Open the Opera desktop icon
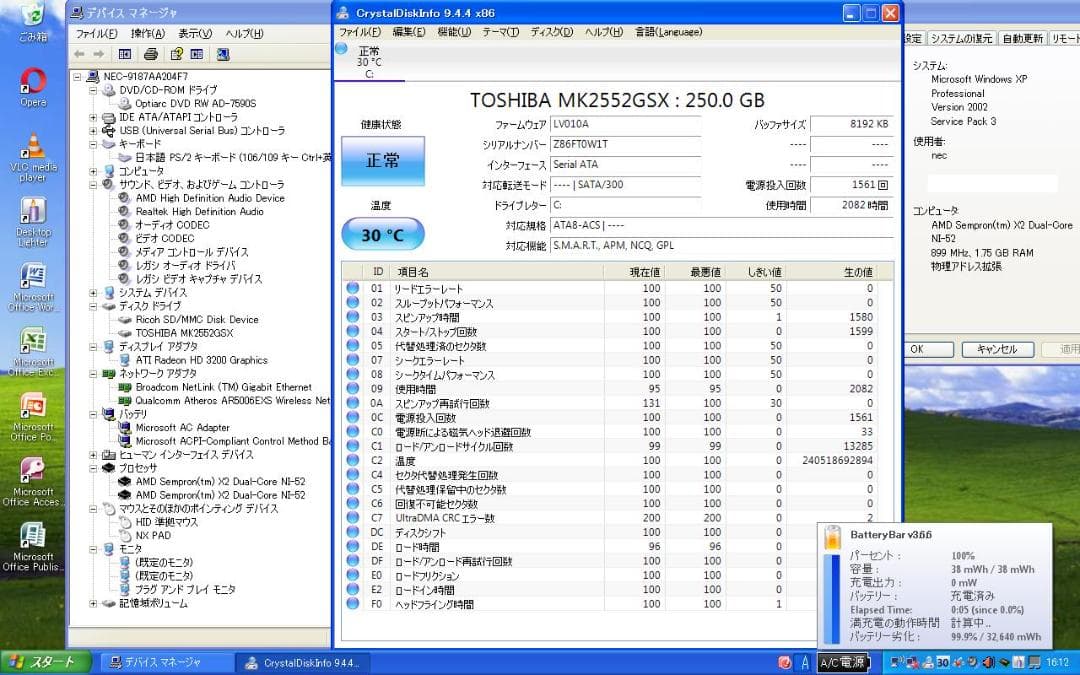 coord(32,87)
